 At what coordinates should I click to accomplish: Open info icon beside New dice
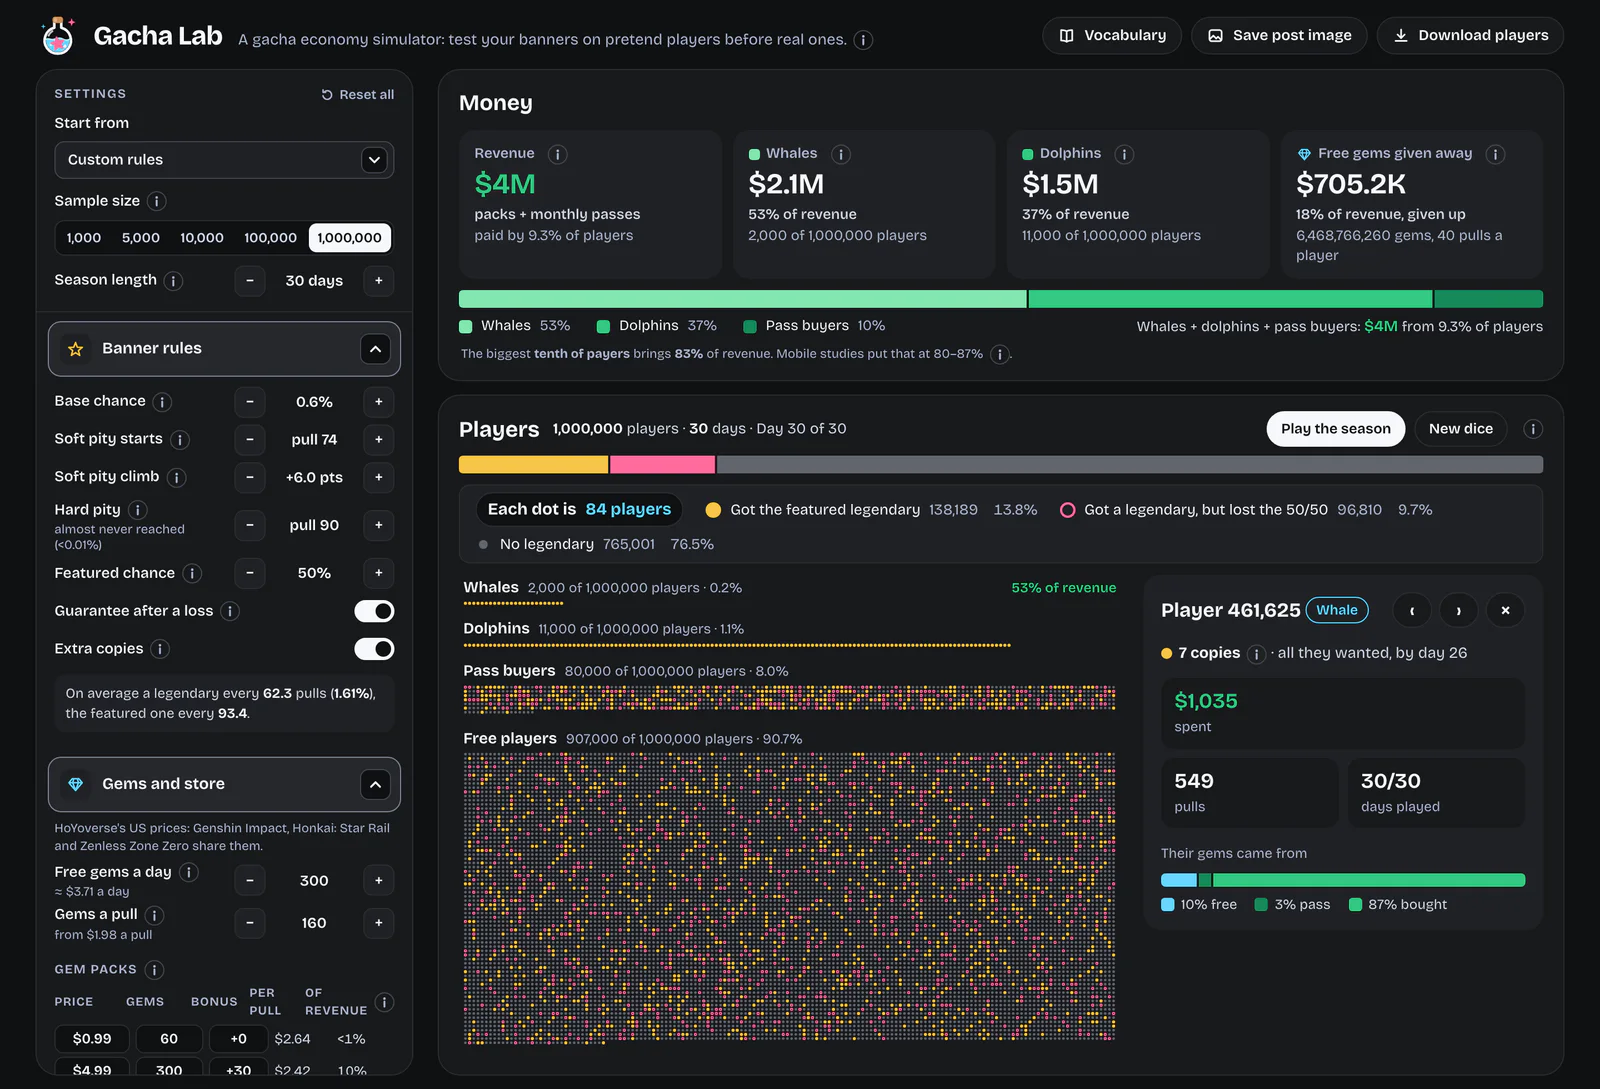(x=1532, y=429)
